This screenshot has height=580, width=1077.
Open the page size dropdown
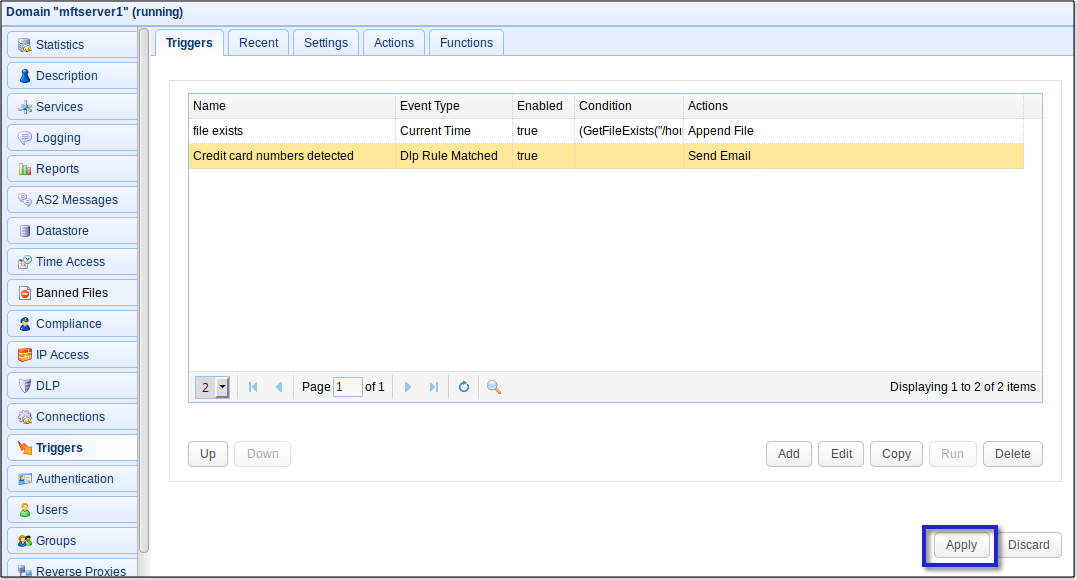pyautogui.click(x=222, y=387)
